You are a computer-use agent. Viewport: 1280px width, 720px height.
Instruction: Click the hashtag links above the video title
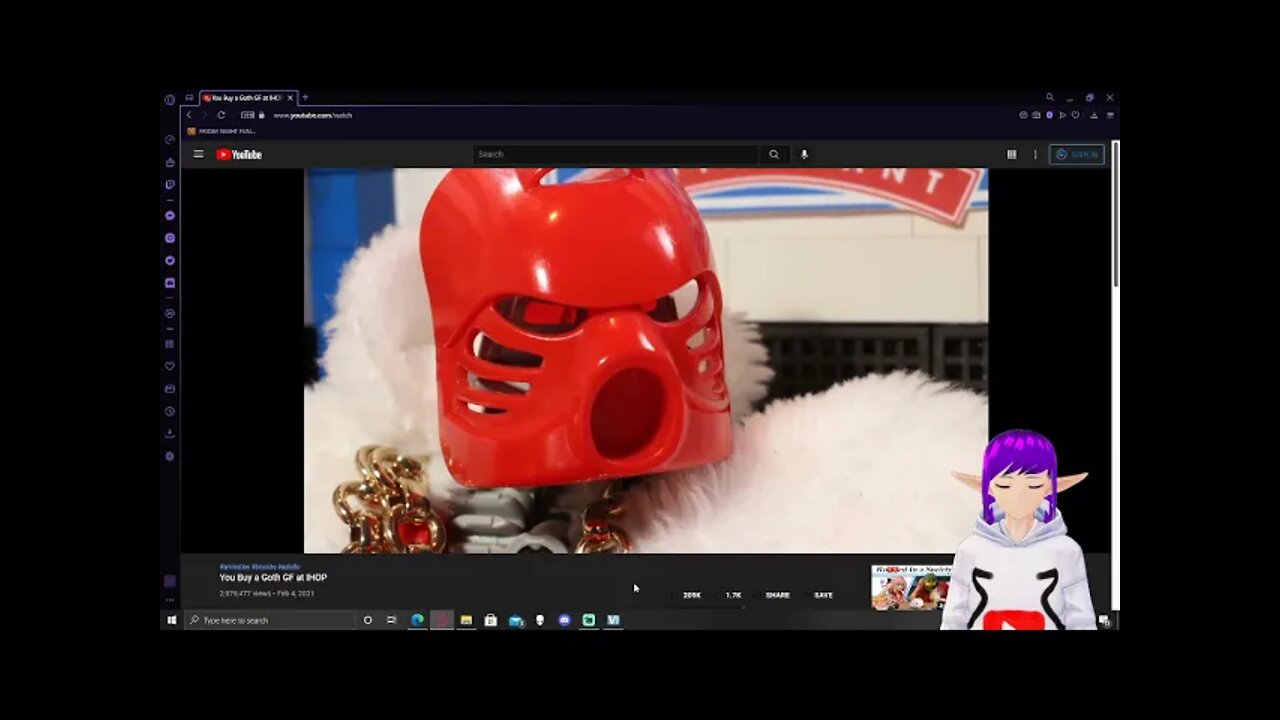tap(260, 567)
